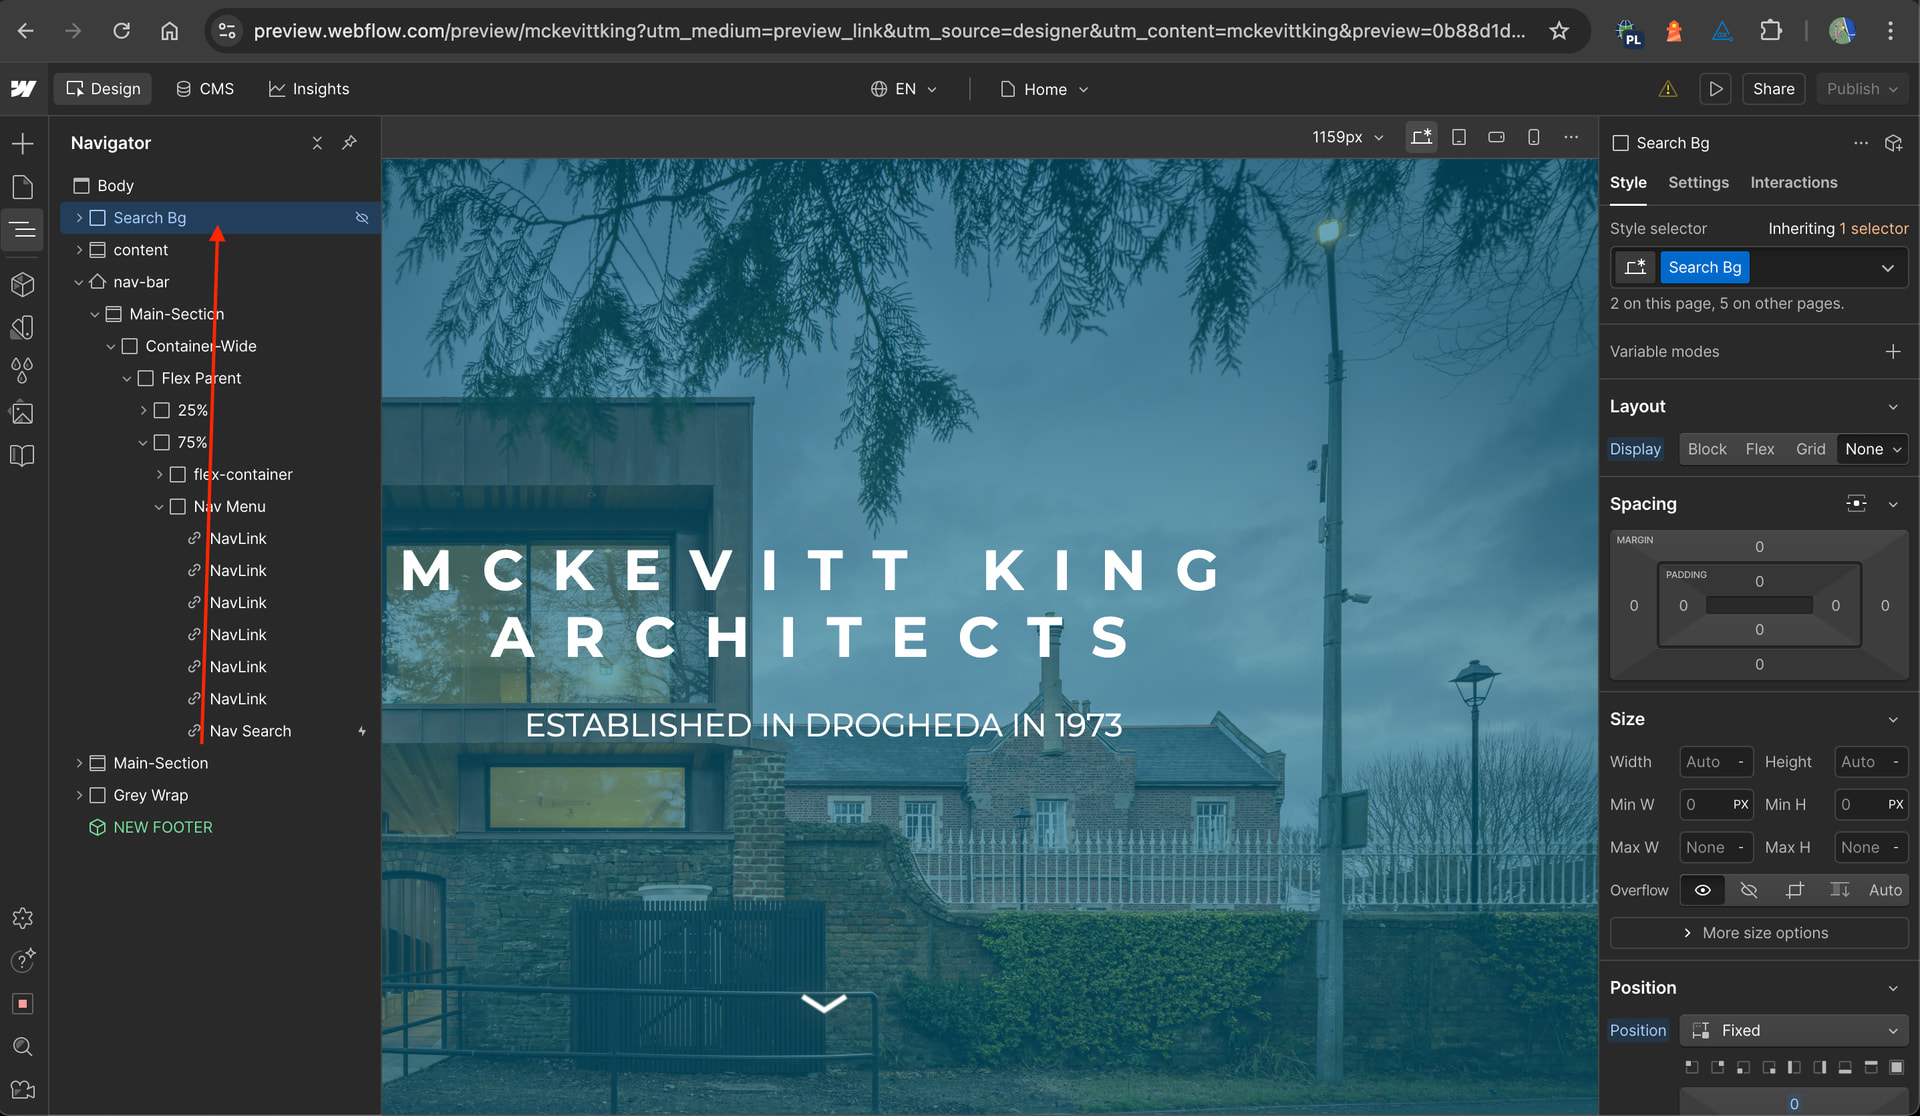This screenshot has width=1920, height=1116.
Task: Open the Pages panel icon
Action: (22, 187)
